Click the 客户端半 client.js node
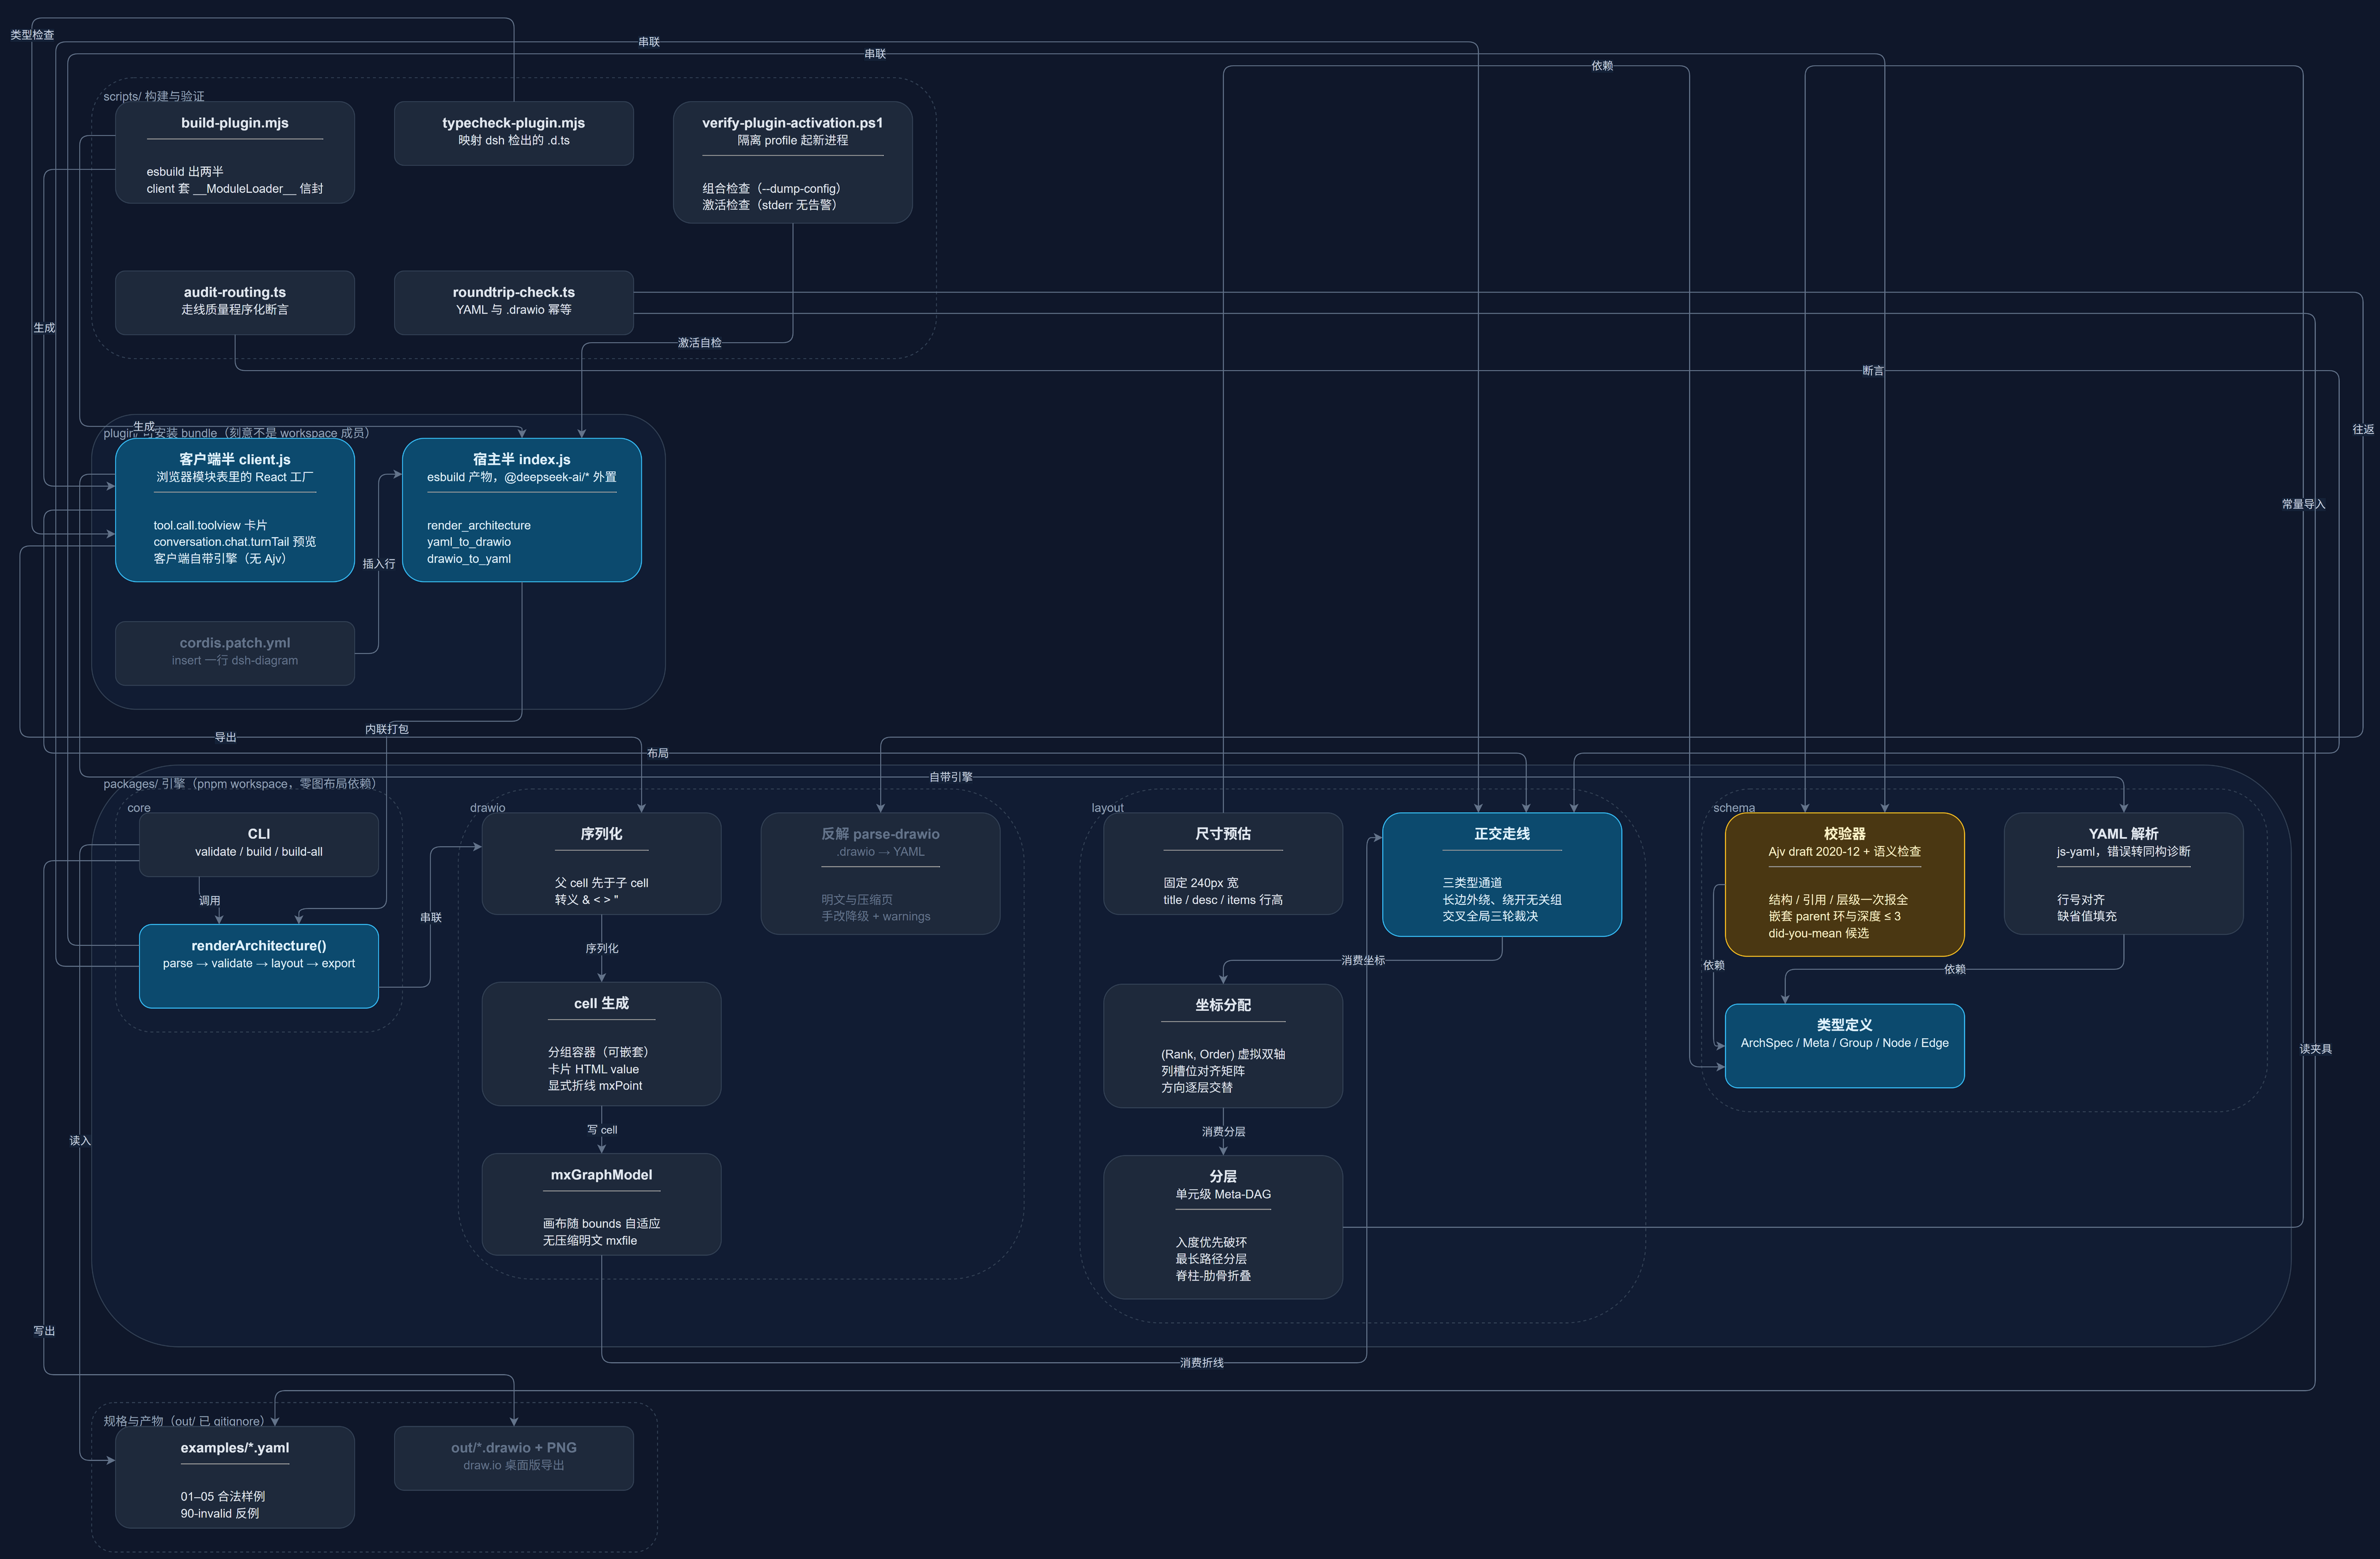2380x1559 pixels. [235, 510]
